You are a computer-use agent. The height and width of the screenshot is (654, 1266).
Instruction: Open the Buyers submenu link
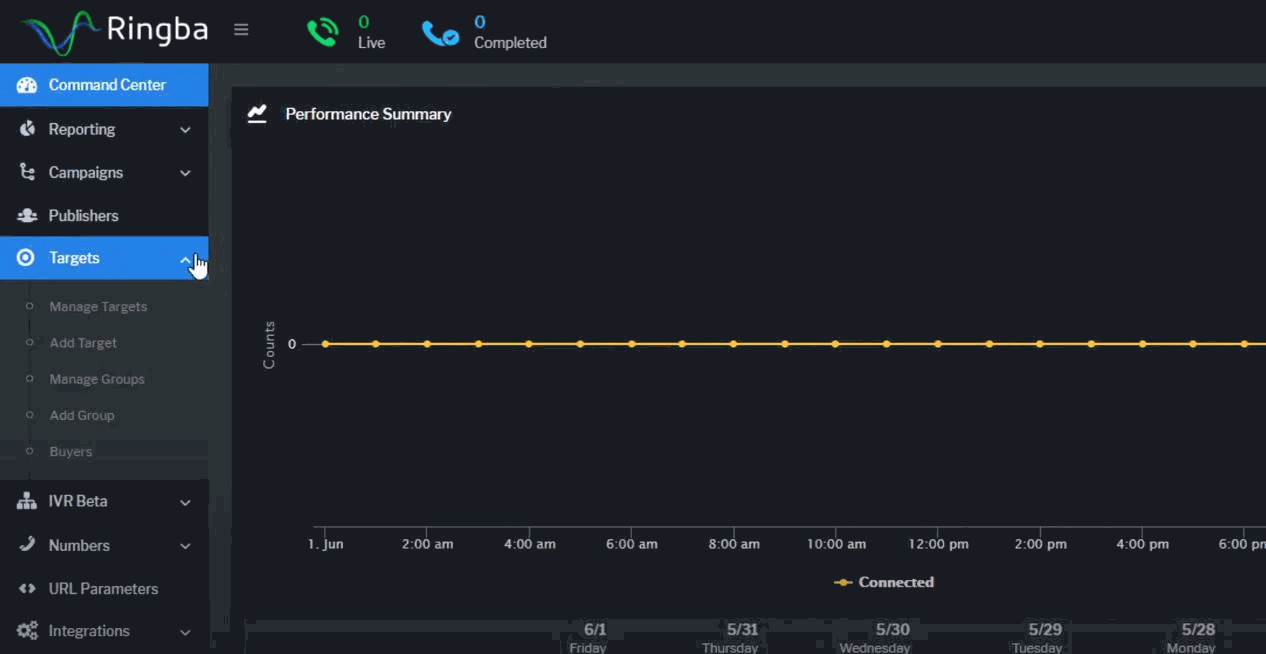(x=71, y=452)
